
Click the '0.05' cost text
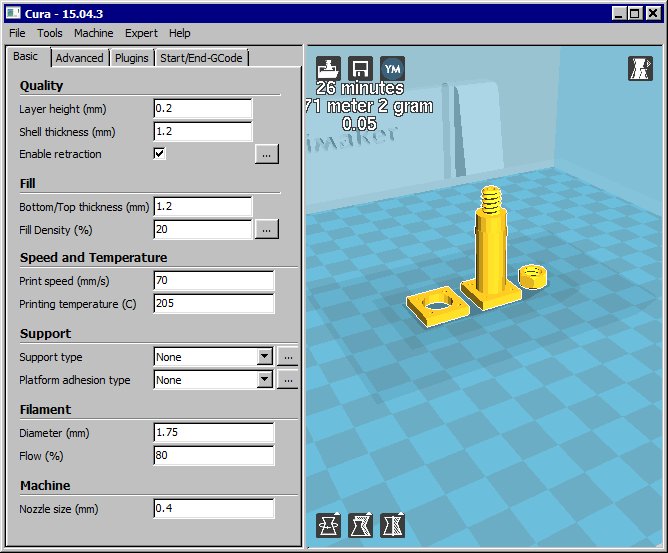pos(360,124)
